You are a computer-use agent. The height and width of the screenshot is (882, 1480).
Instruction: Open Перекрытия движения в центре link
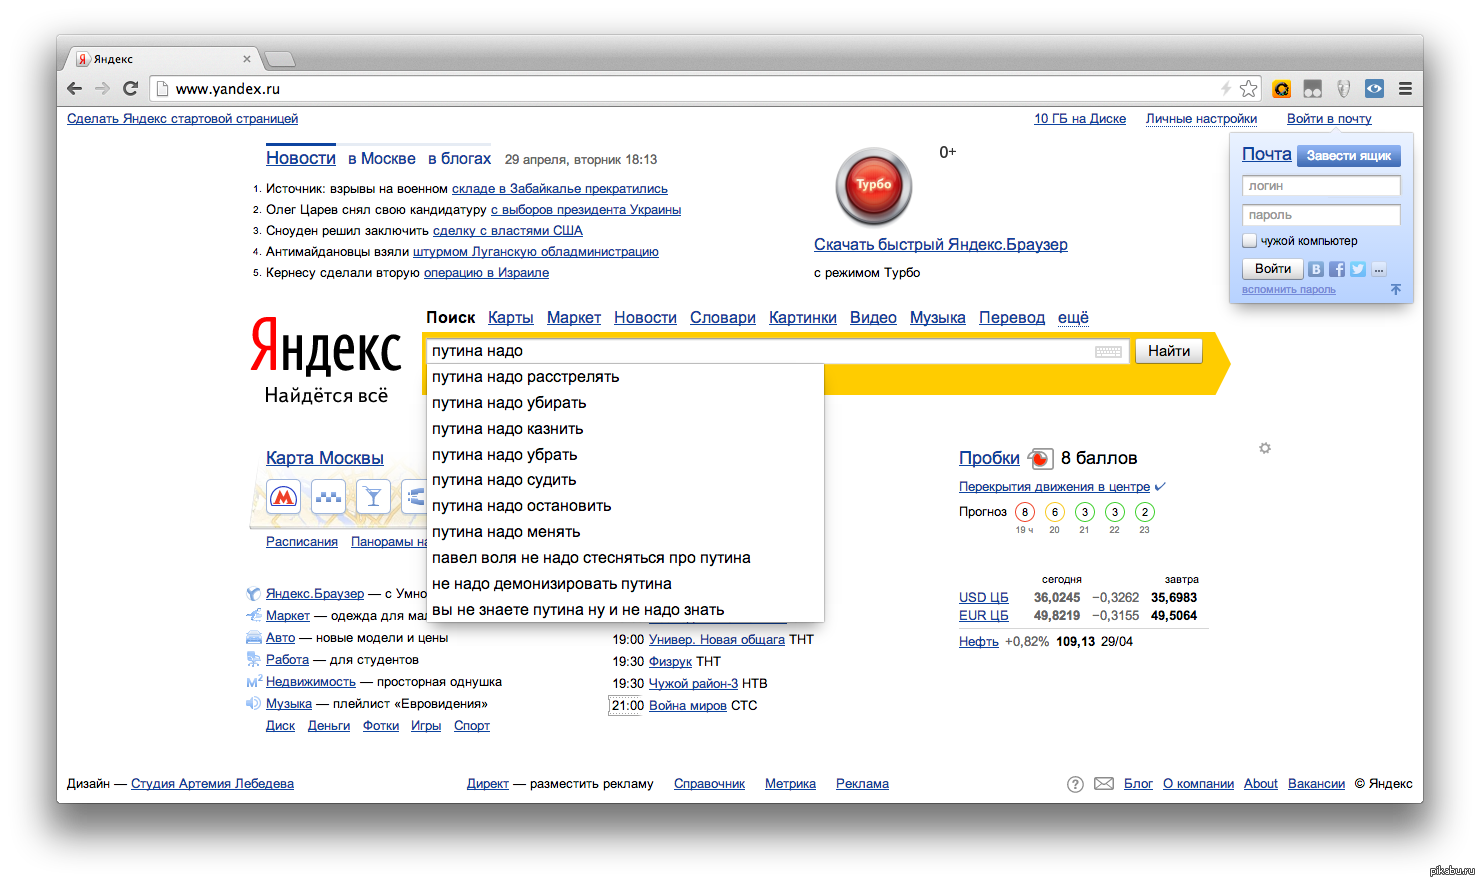click(1054, 487)
